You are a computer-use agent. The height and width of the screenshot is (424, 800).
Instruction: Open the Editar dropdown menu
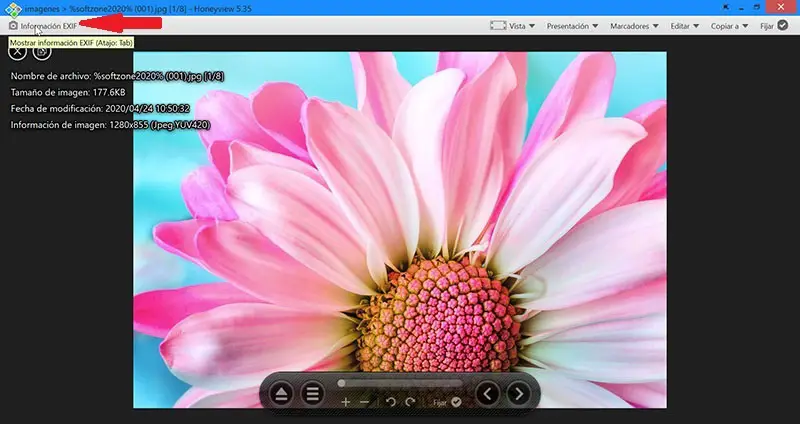coord(684,26)
